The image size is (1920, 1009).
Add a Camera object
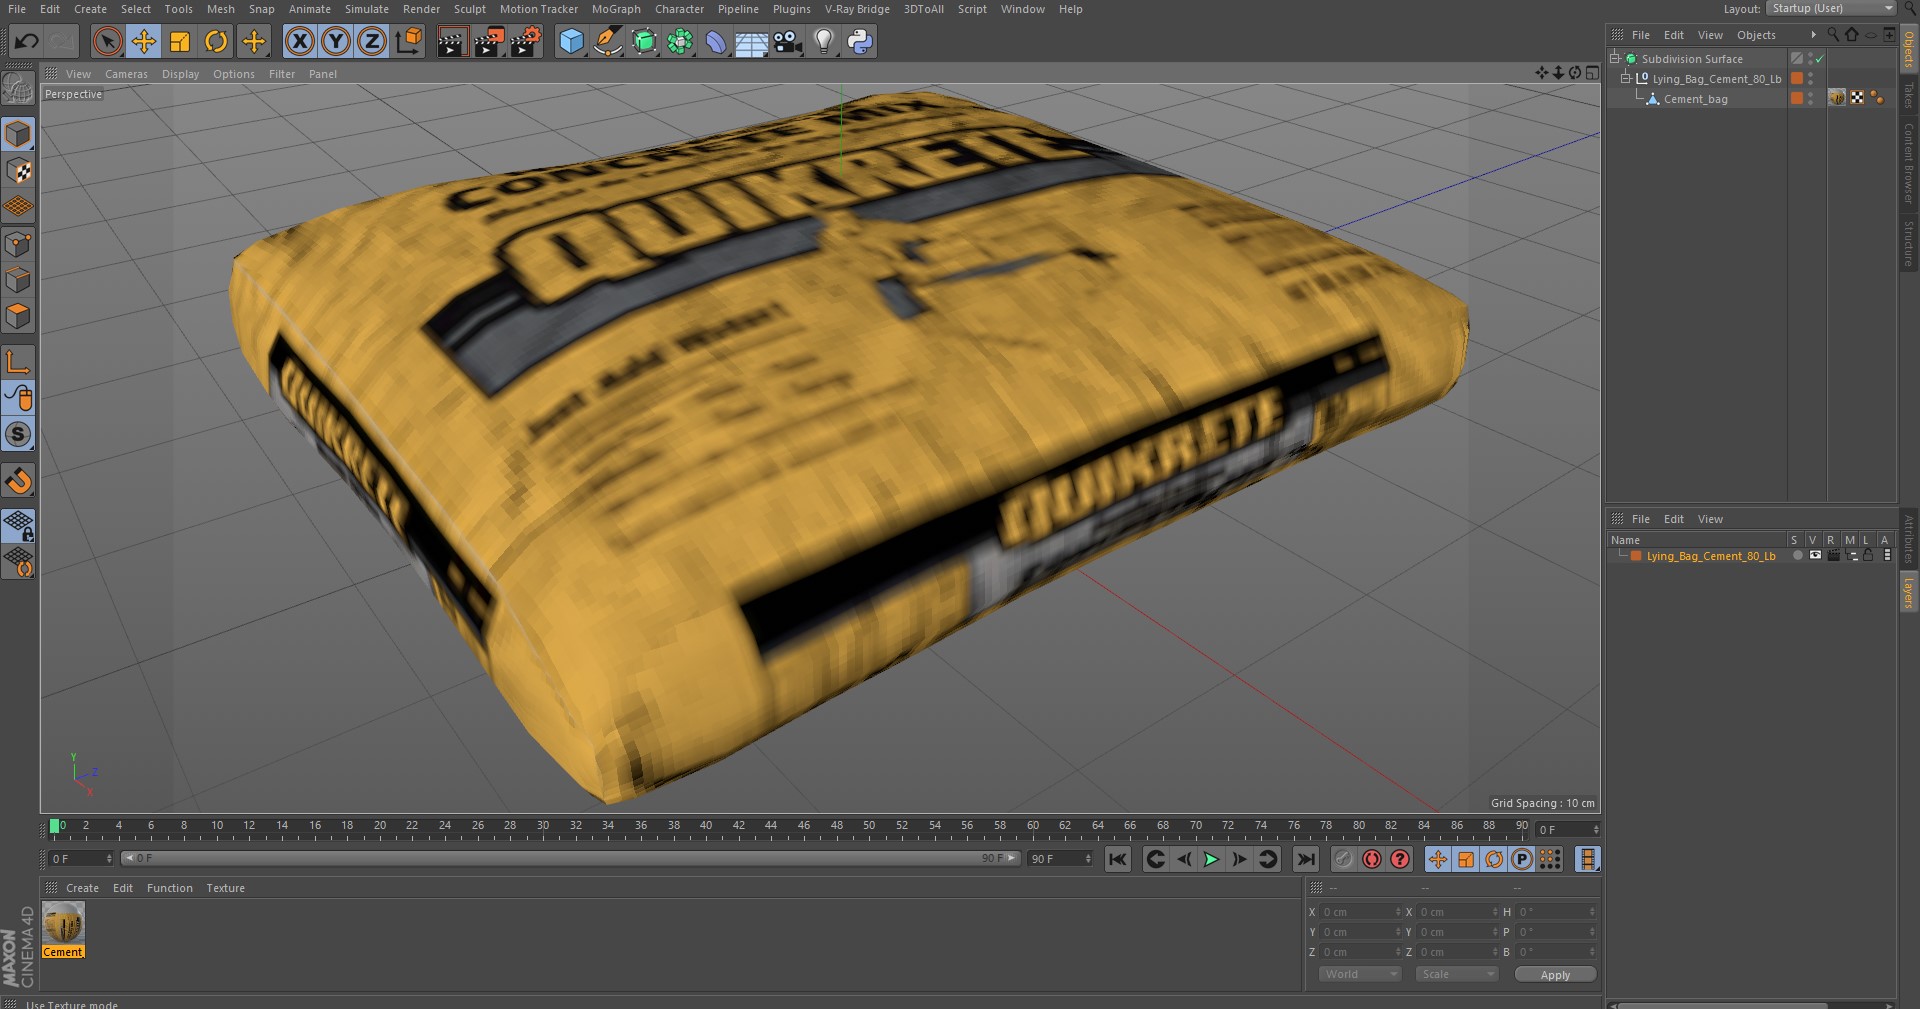click(787, 41)
